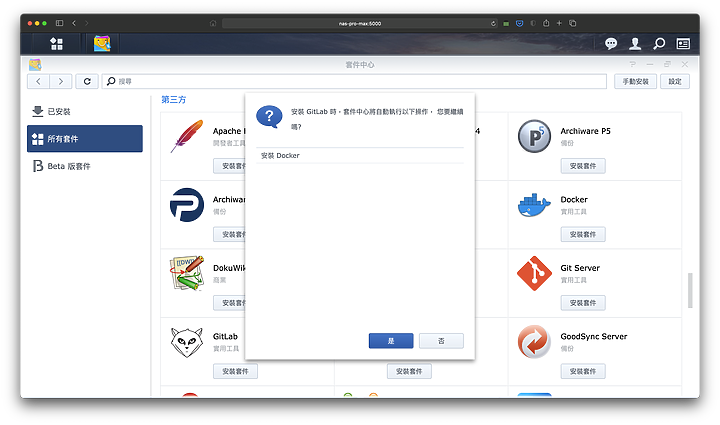This screenshot has height=425, width=720.
Task: Go back in Package Center
Action: coord(39,81)
